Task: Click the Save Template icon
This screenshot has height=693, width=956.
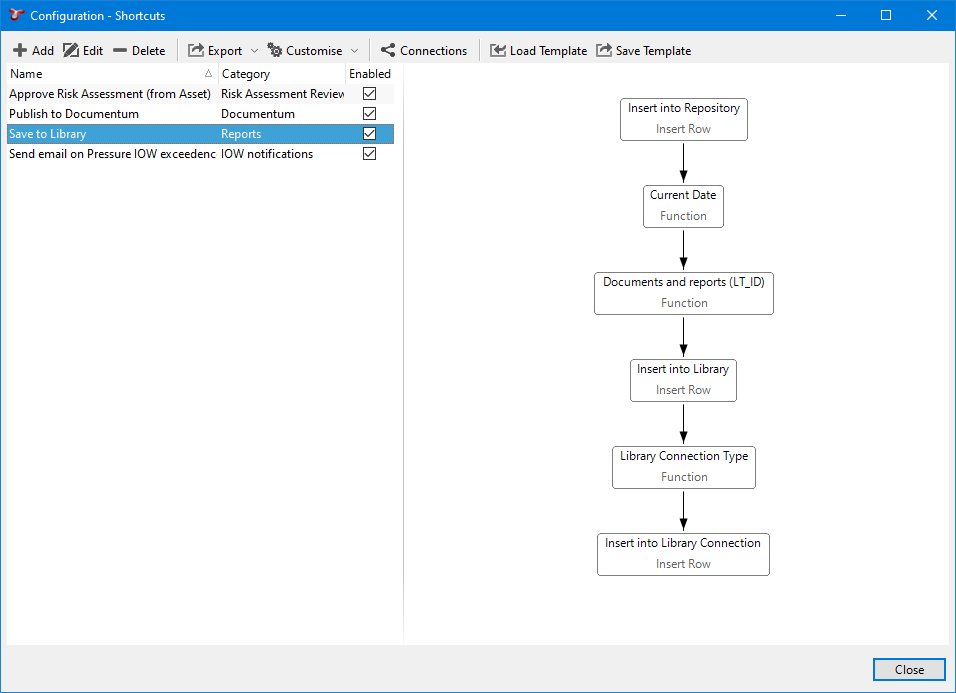Action: point(604,51)
